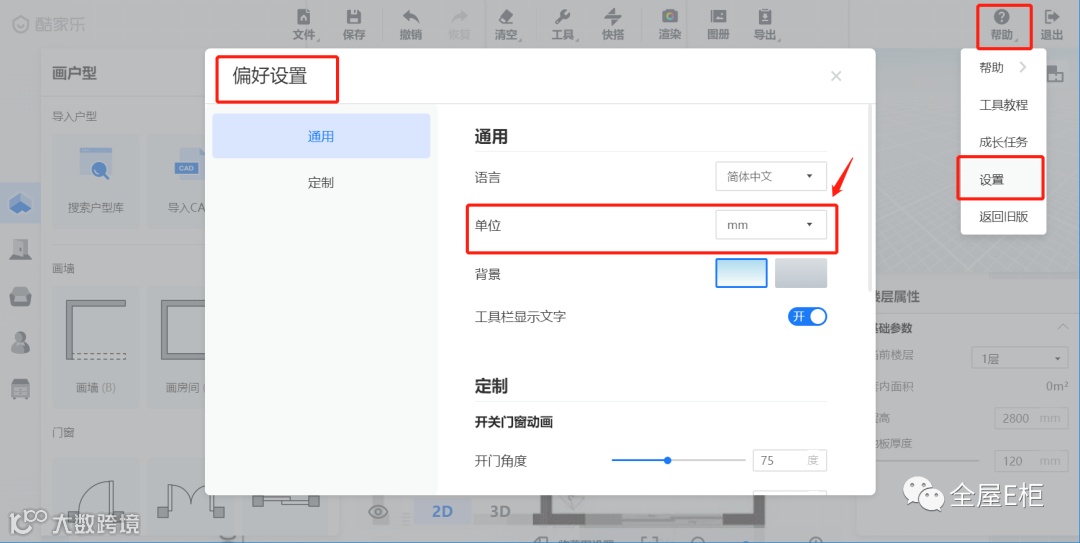Click the 搜索户型库 search icon
The image size is (1080, 543).
point(96,165)
